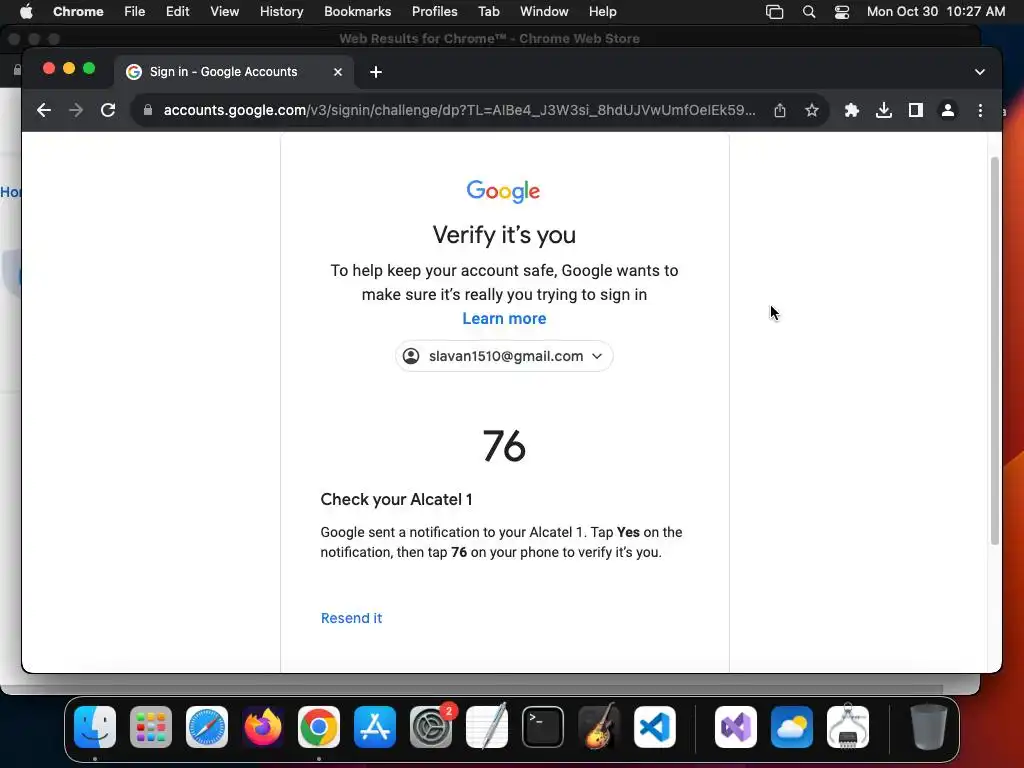Click the date and time in menu bar
1024x768 pixels.
coord(936,12)
